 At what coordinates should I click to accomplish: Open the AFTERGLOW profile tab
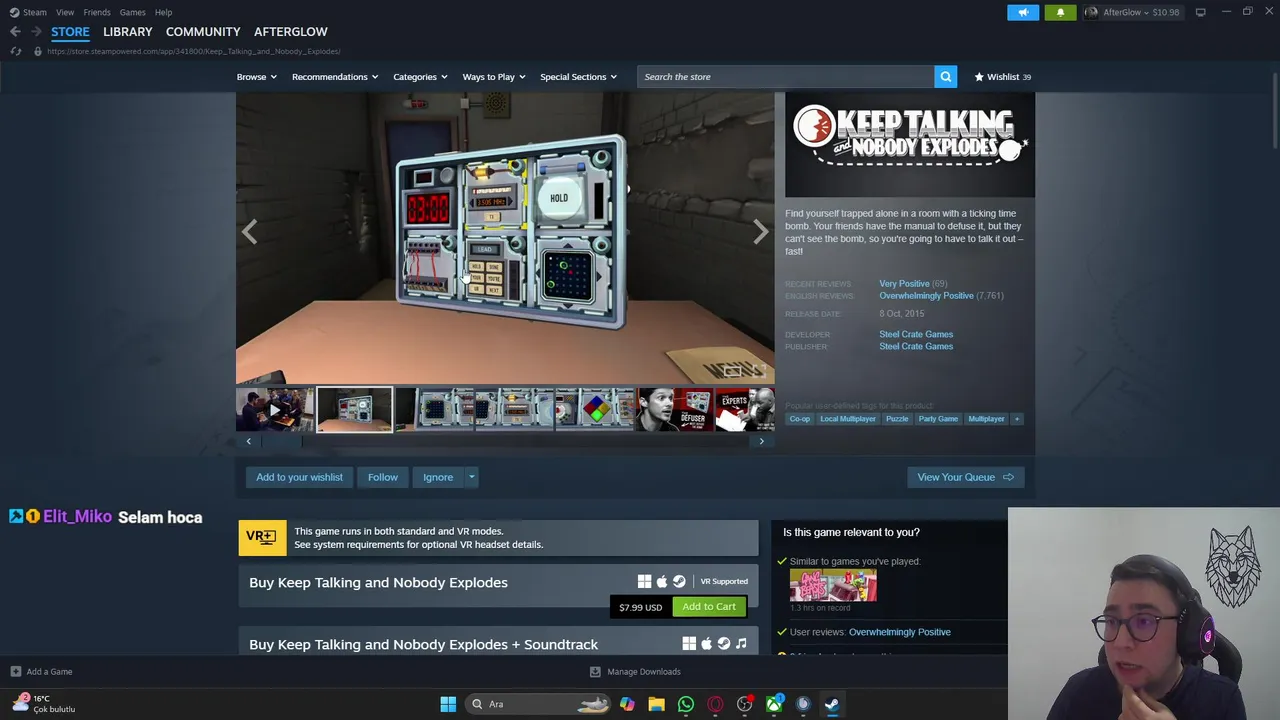tap(291, 32)
